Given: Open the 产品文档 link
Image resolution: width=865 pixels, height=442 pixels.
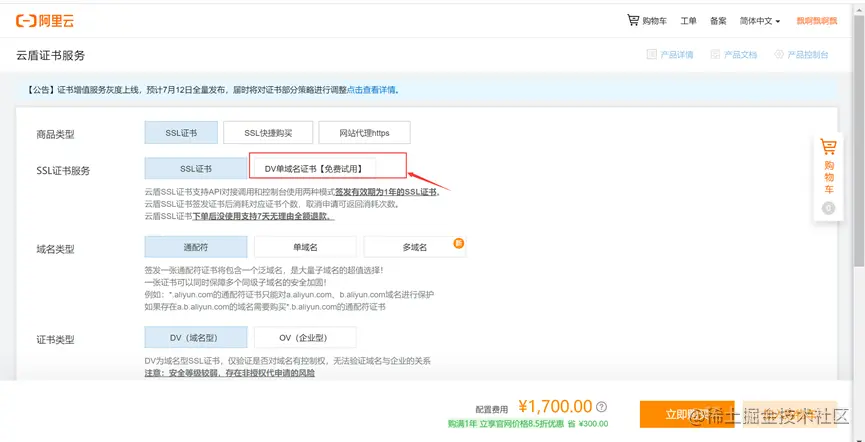Looking at the screenshot, I should [x=740, y=55].
